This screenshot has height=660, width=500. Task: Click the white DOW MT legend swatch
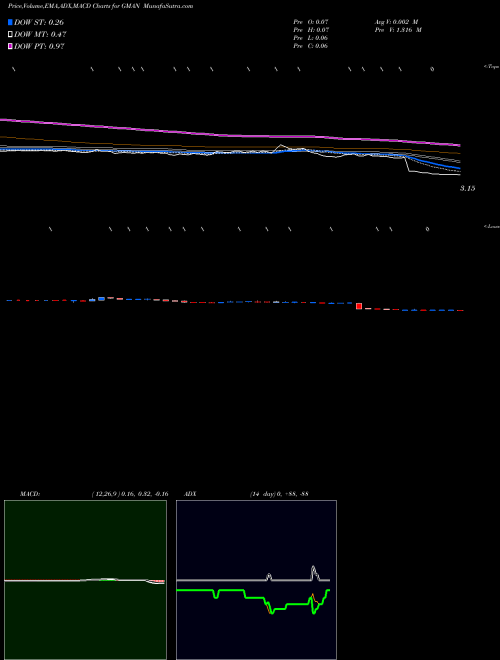coord(10,34)
